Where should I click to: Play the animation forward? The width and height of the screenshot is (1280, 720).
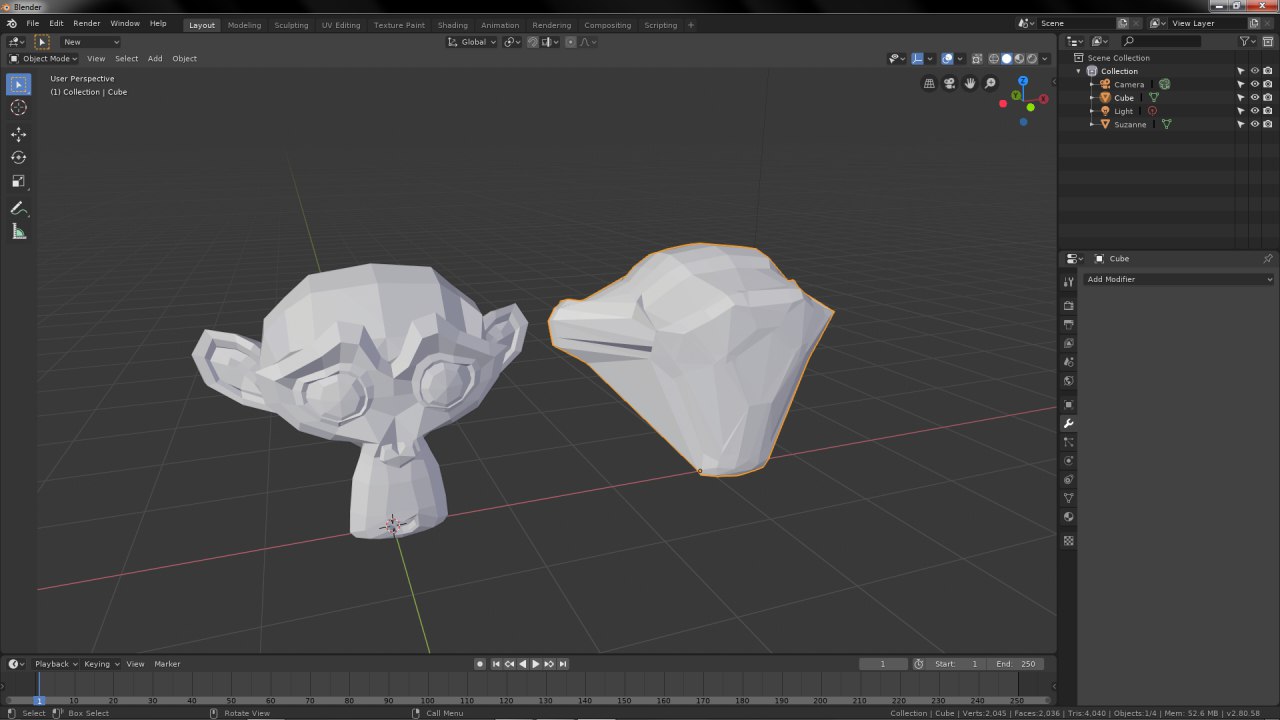pos(536,664)
